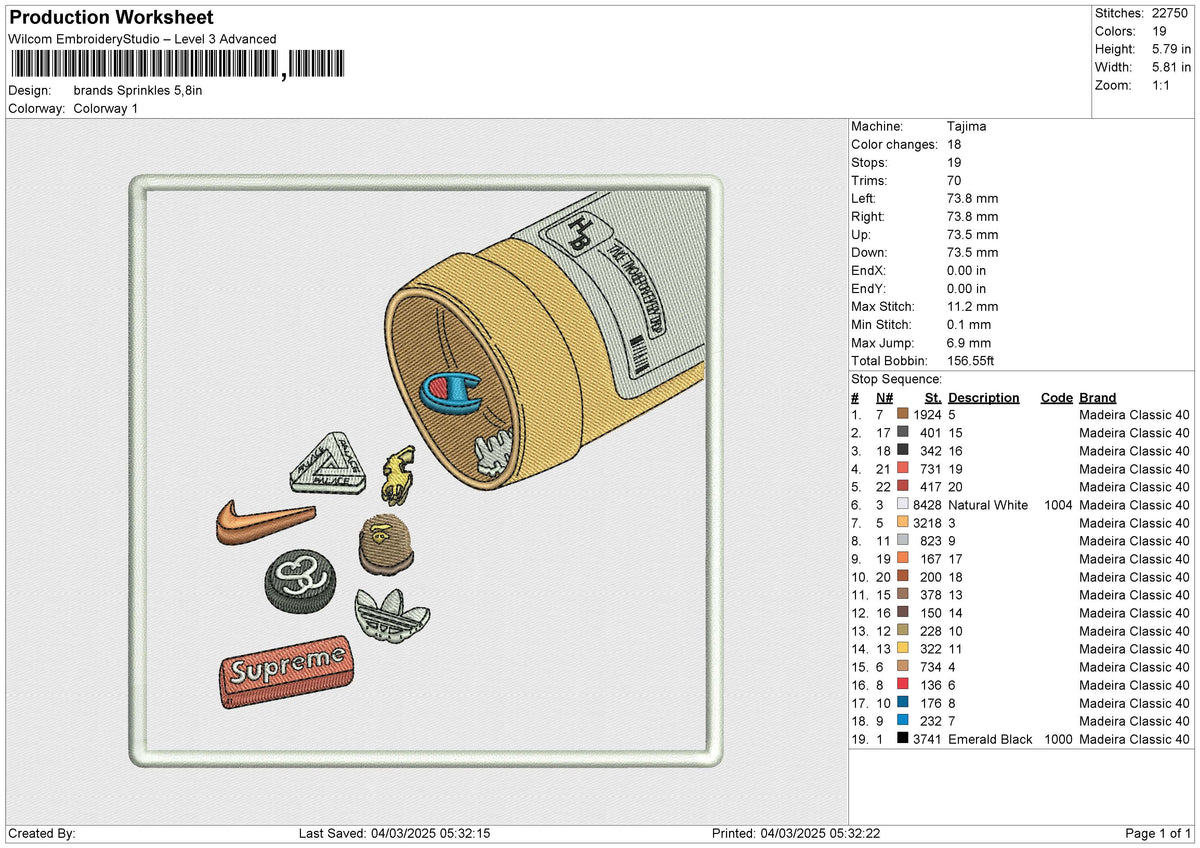Click the red swatch for stop 16
This screenshot has height=848, width=1200.
pyautogui.click(x=903, y=685)
